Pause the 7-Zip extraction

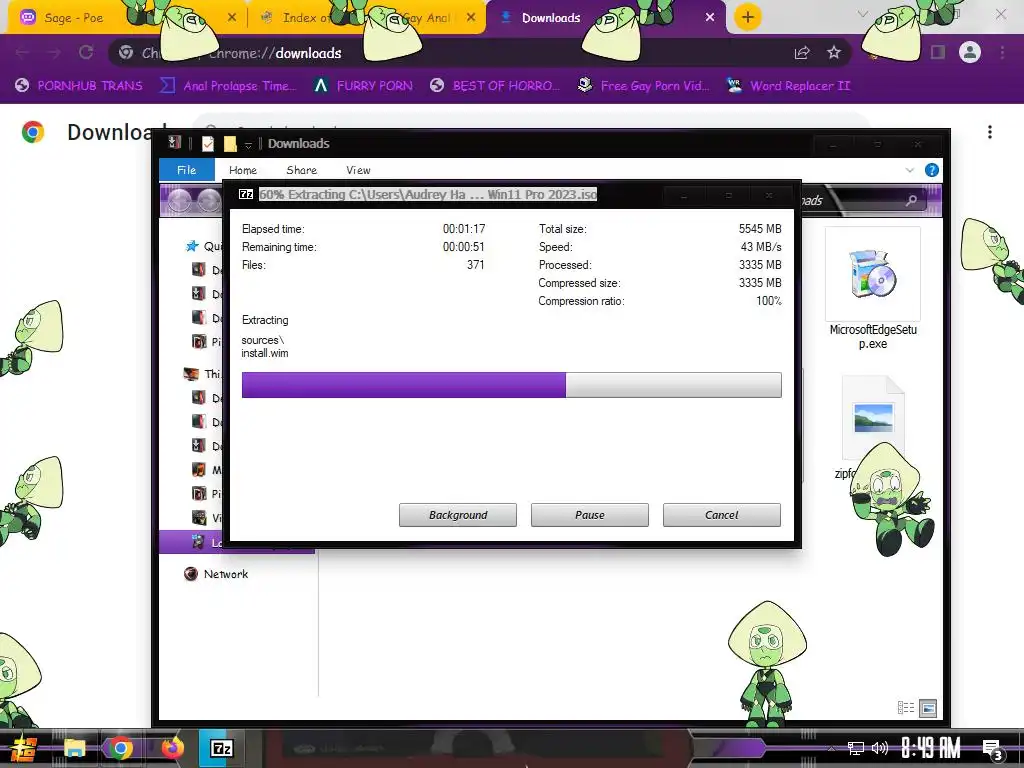590,515
